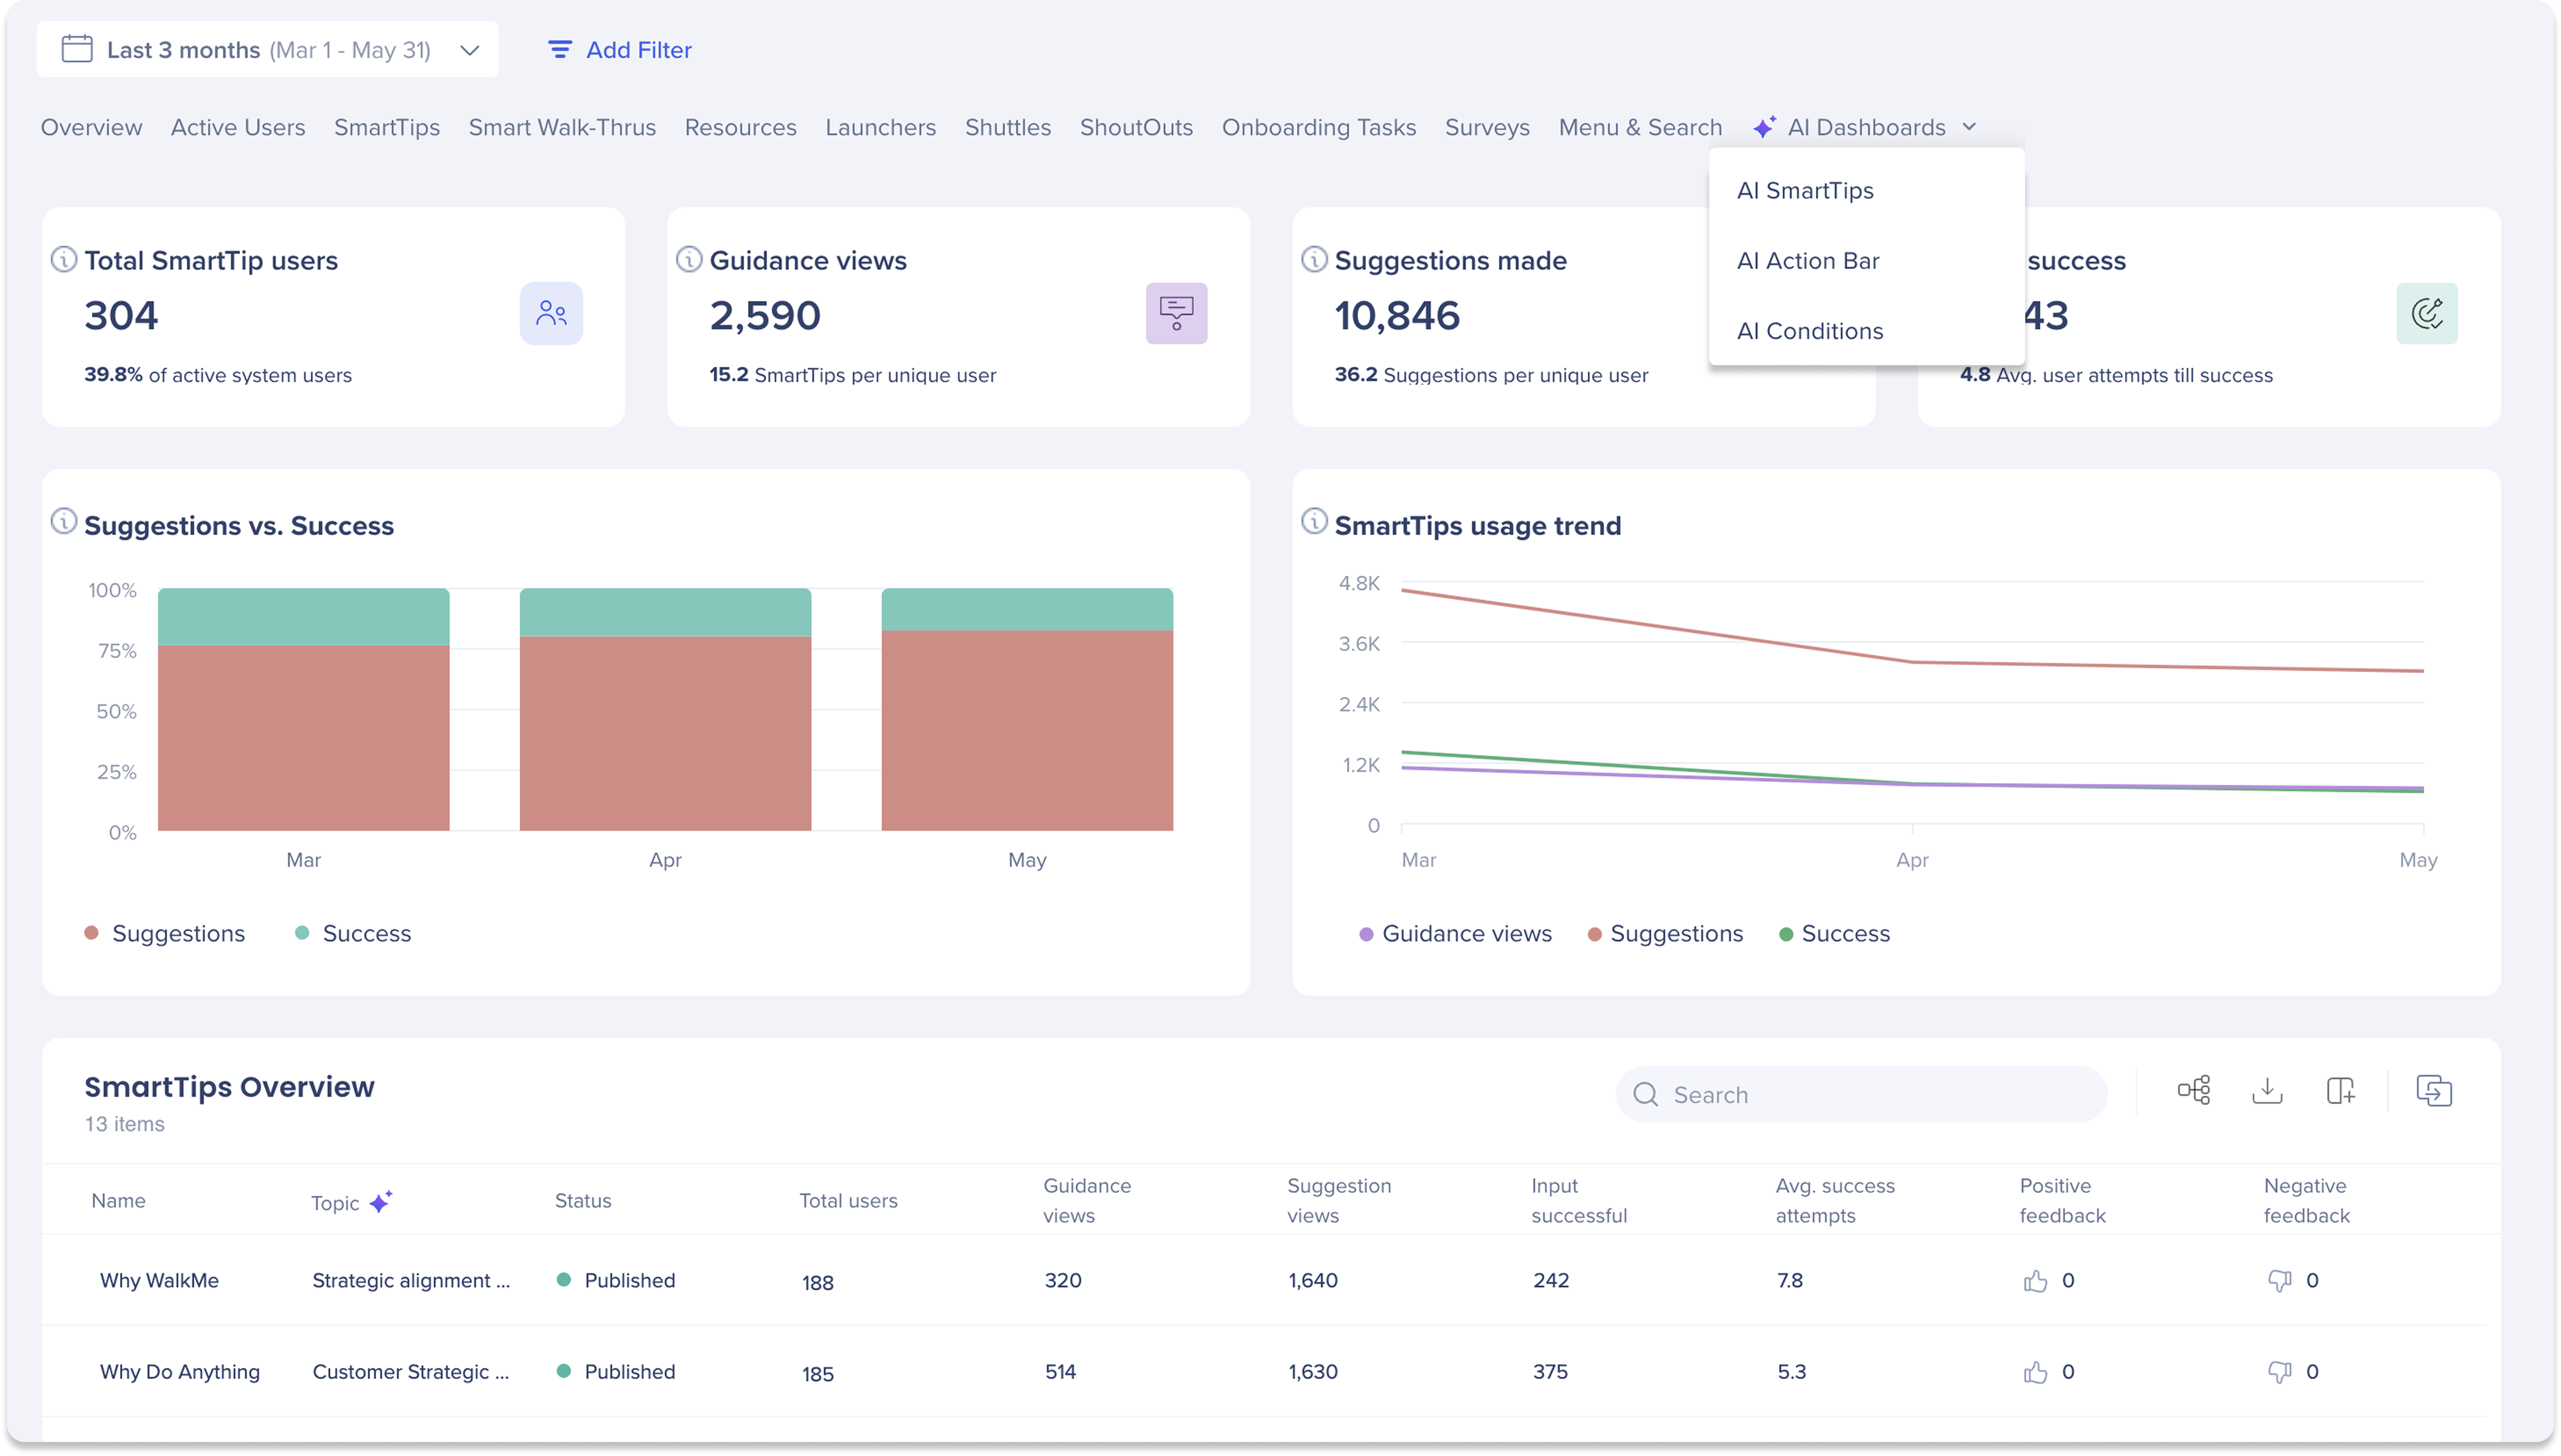The height and width of the screenshot is (1456, 2561).
Task: Click the magnifier icon in the search box
Action: click(1645, 1094)
